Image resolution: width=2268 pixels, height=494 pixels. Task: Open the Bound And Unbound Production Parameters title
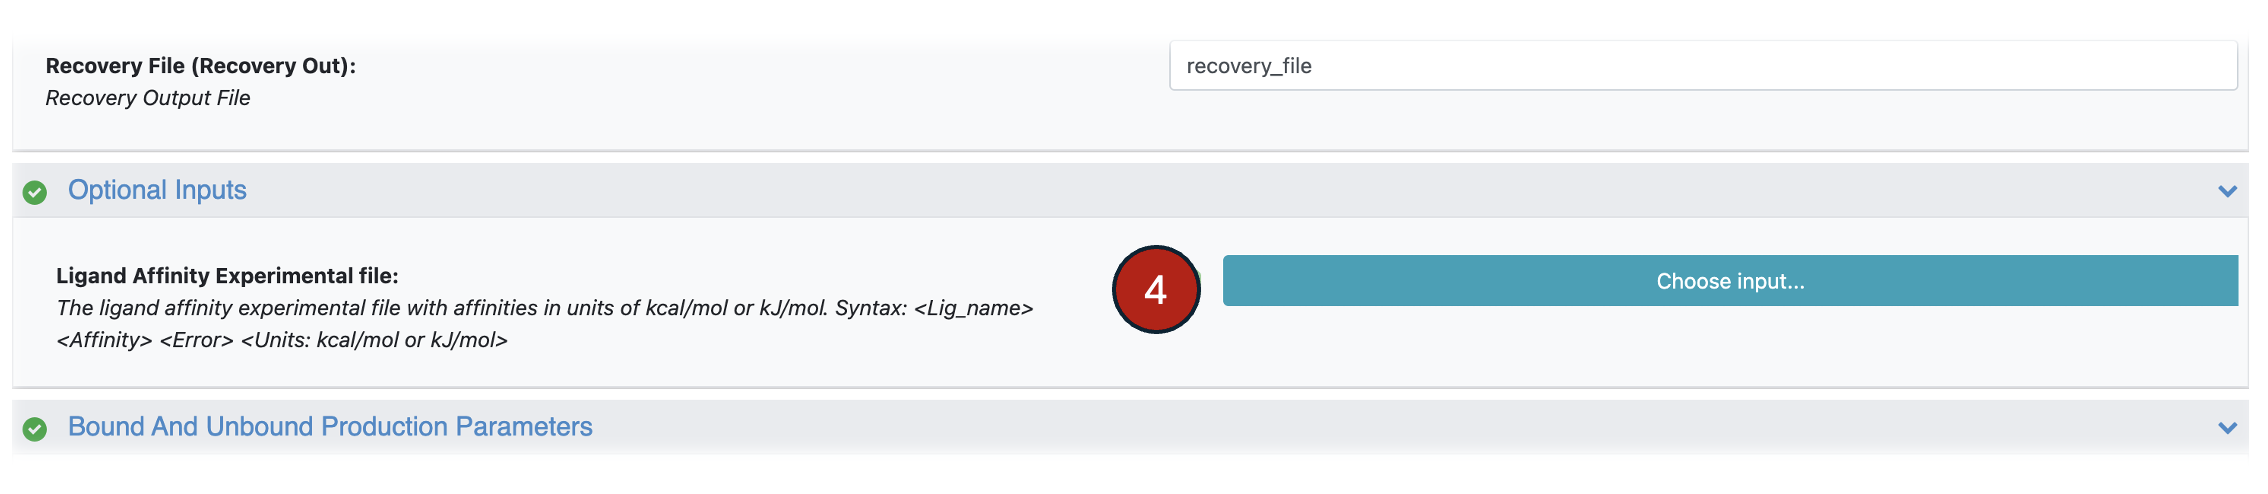point(330,427)
